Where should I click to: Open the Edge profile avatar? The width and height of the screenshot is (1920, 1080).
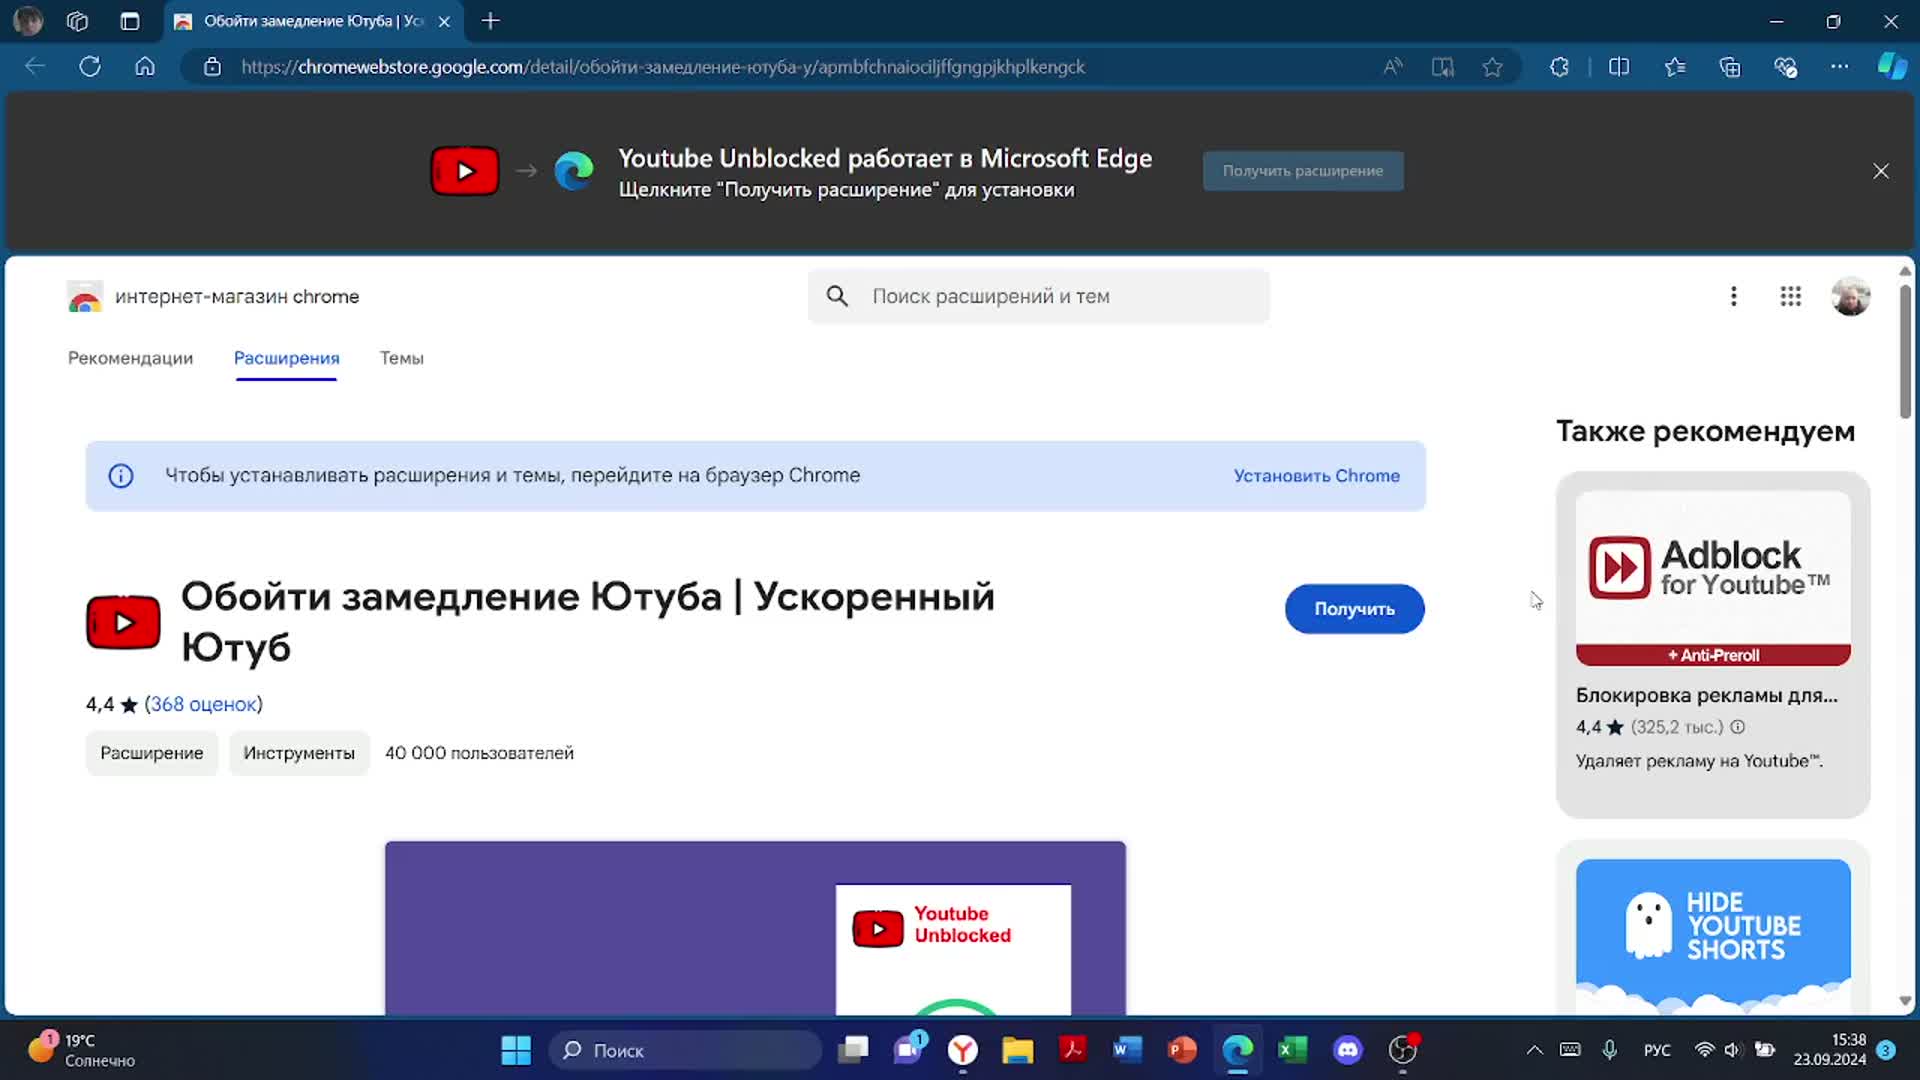(x=28, y=21)
